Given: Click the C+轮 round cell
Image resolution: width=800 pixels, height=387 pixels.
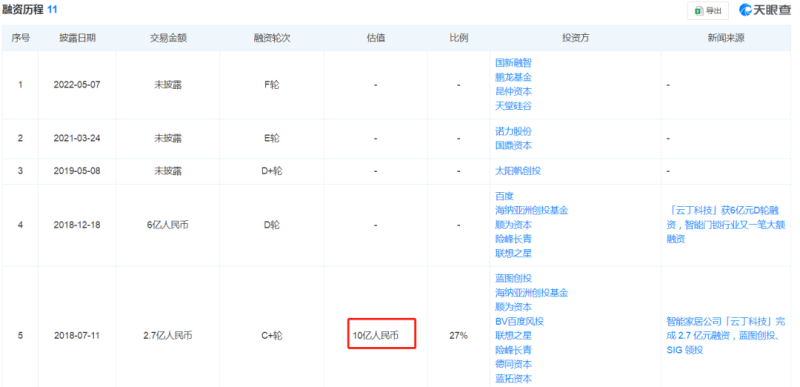Looking at the screenshot, I should (x=272, y=336).
